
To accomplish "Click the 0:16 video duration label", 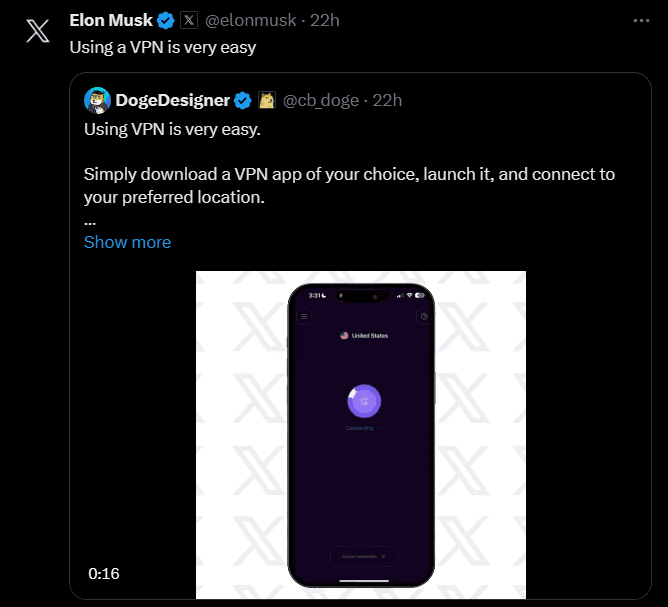I will coord(103,574).
